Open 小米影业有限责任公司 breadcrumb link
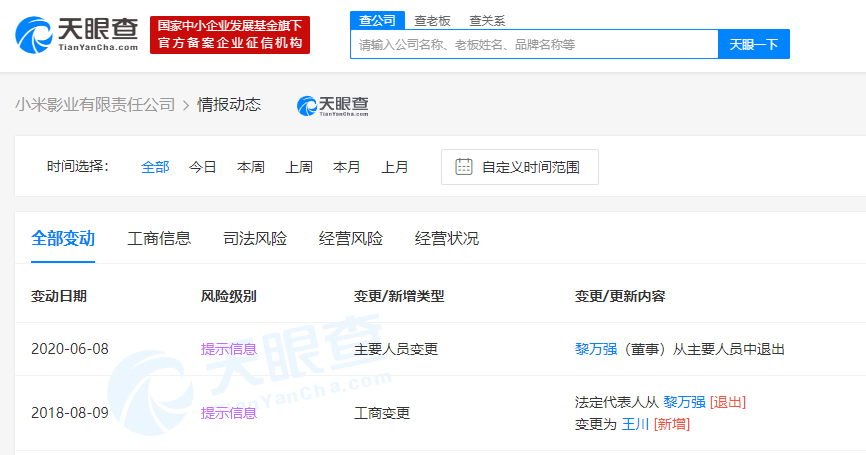866x455 pixels. coord(95,105)
